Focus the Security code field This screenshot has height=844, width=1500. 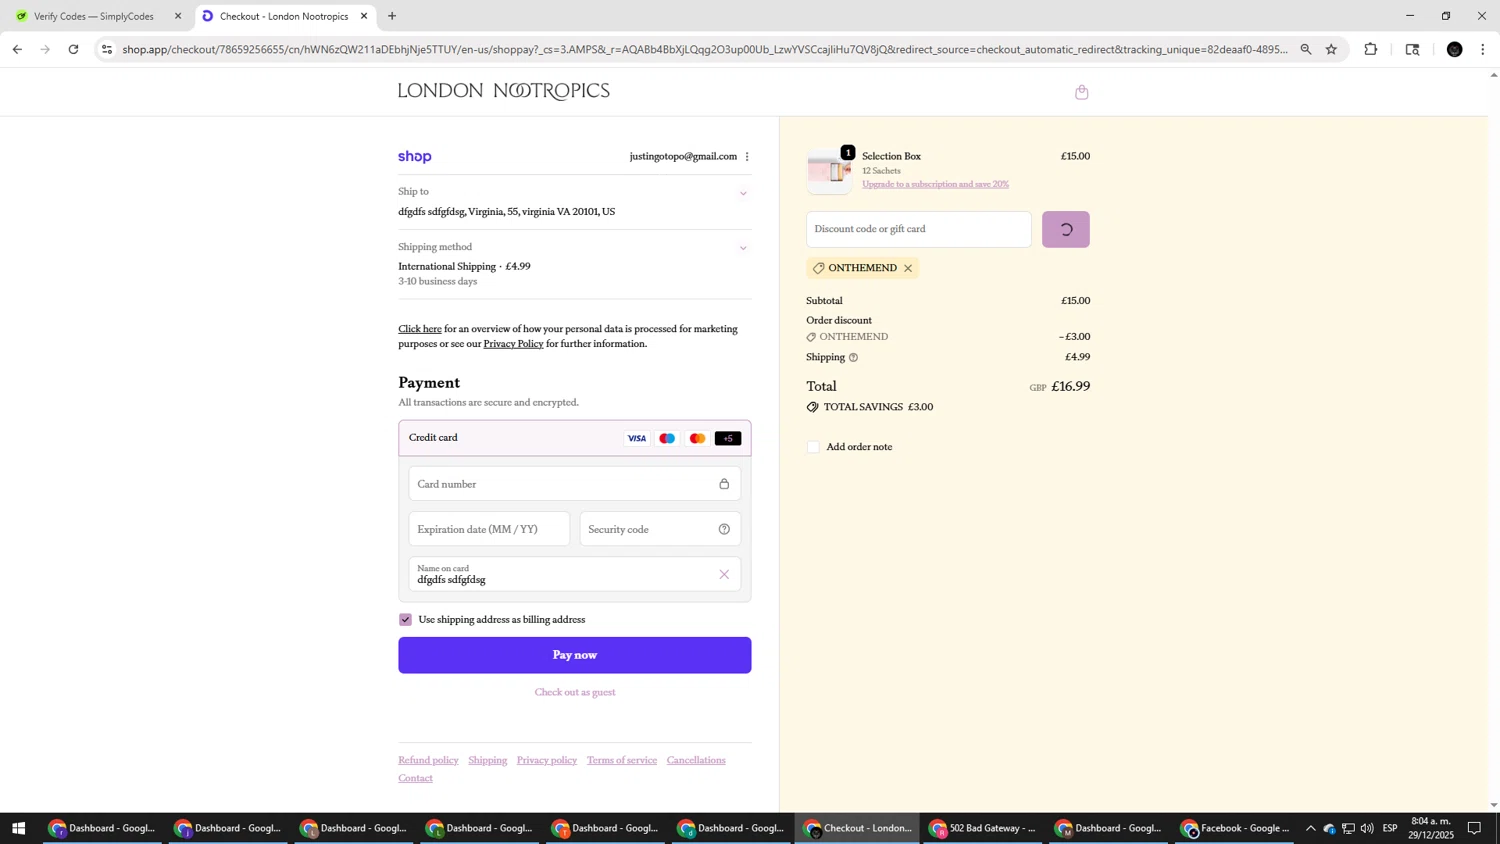(x=660, y=529)
